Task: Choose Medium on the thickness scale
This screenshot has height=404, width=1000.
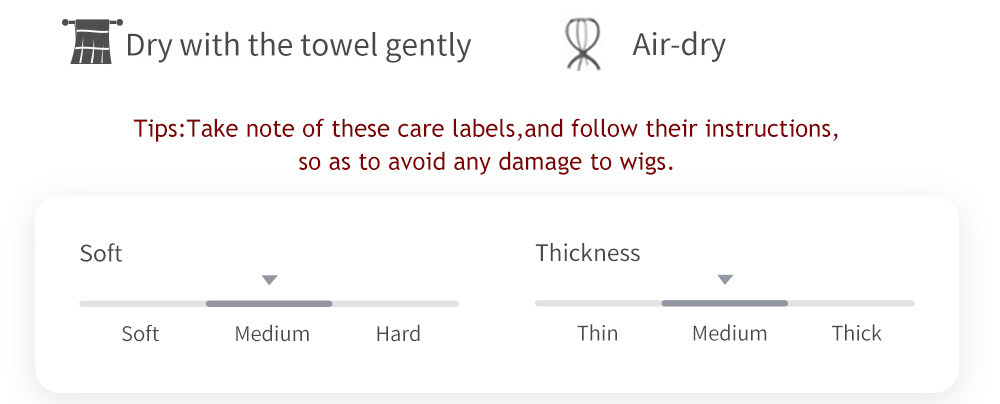Action: [730, 333]
